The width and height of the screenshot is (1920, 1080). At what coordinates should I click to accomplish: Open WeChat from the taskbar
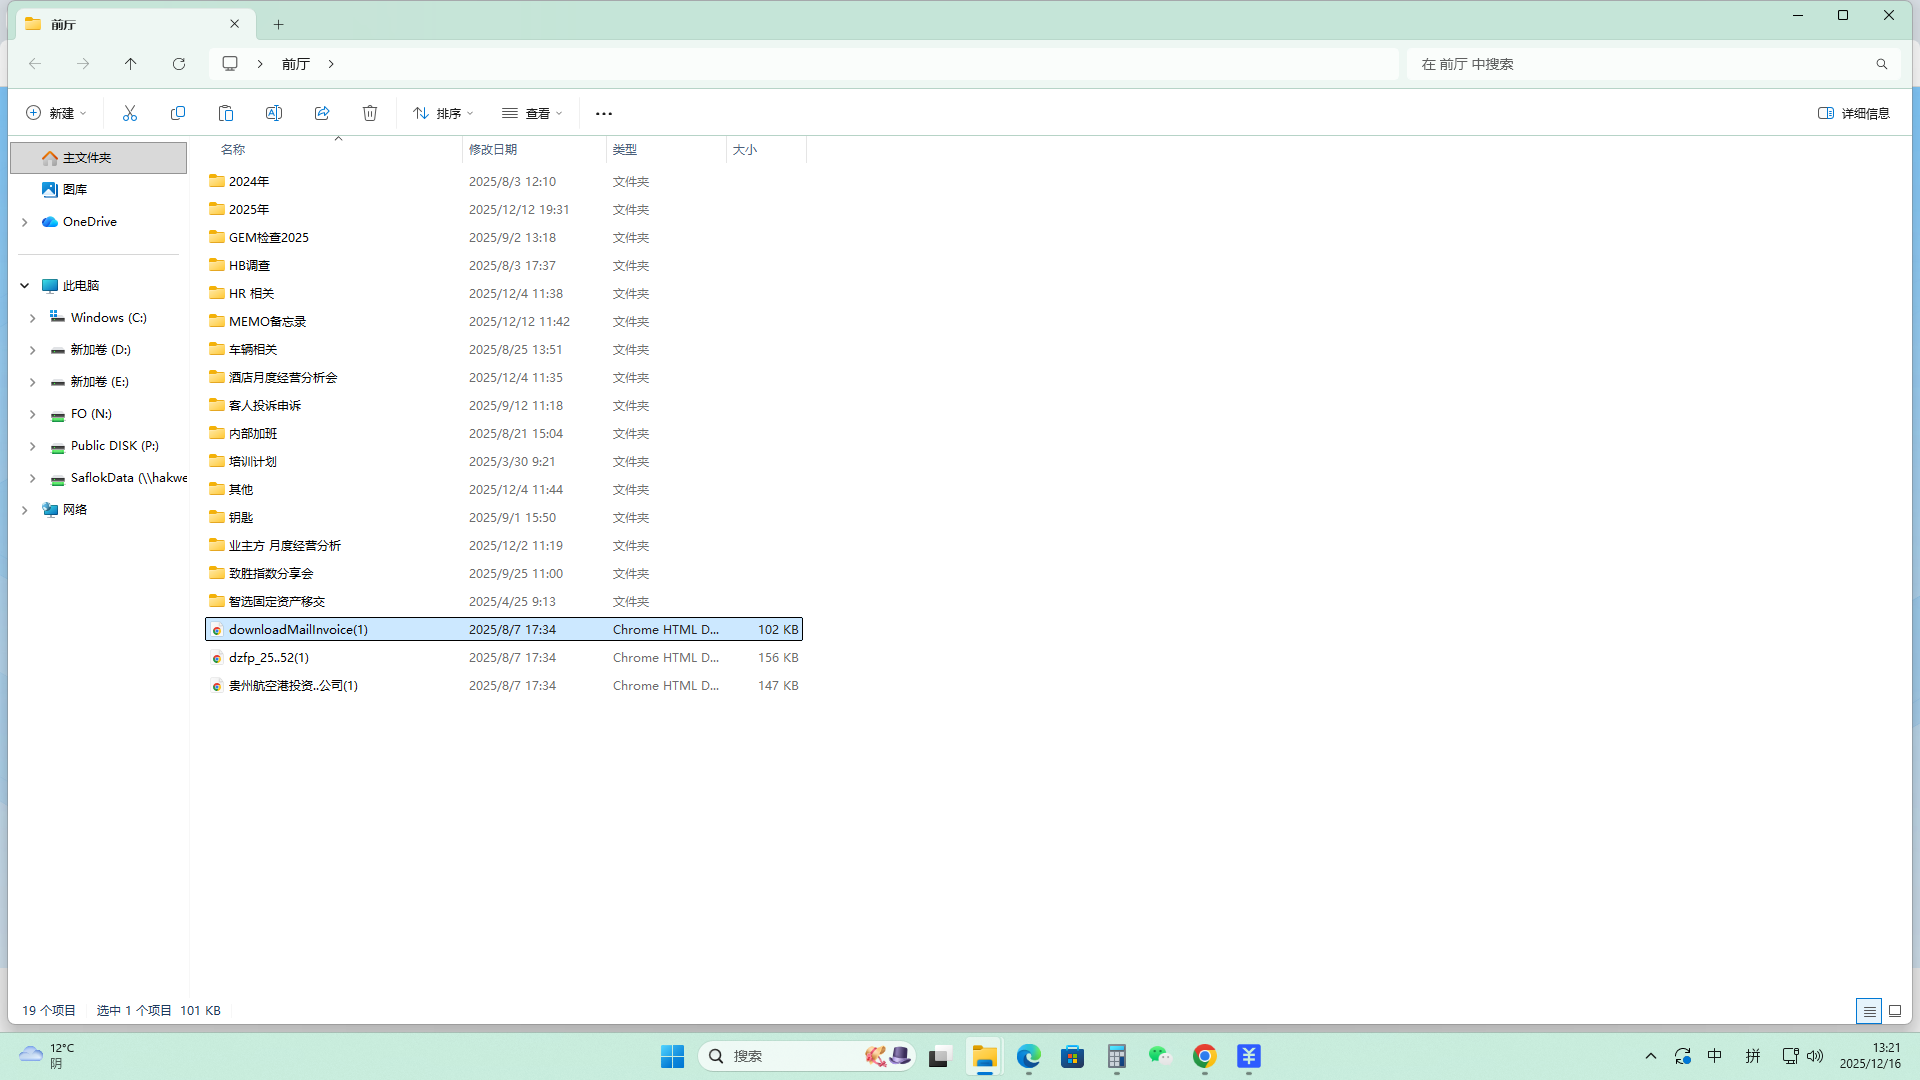1160,1056
